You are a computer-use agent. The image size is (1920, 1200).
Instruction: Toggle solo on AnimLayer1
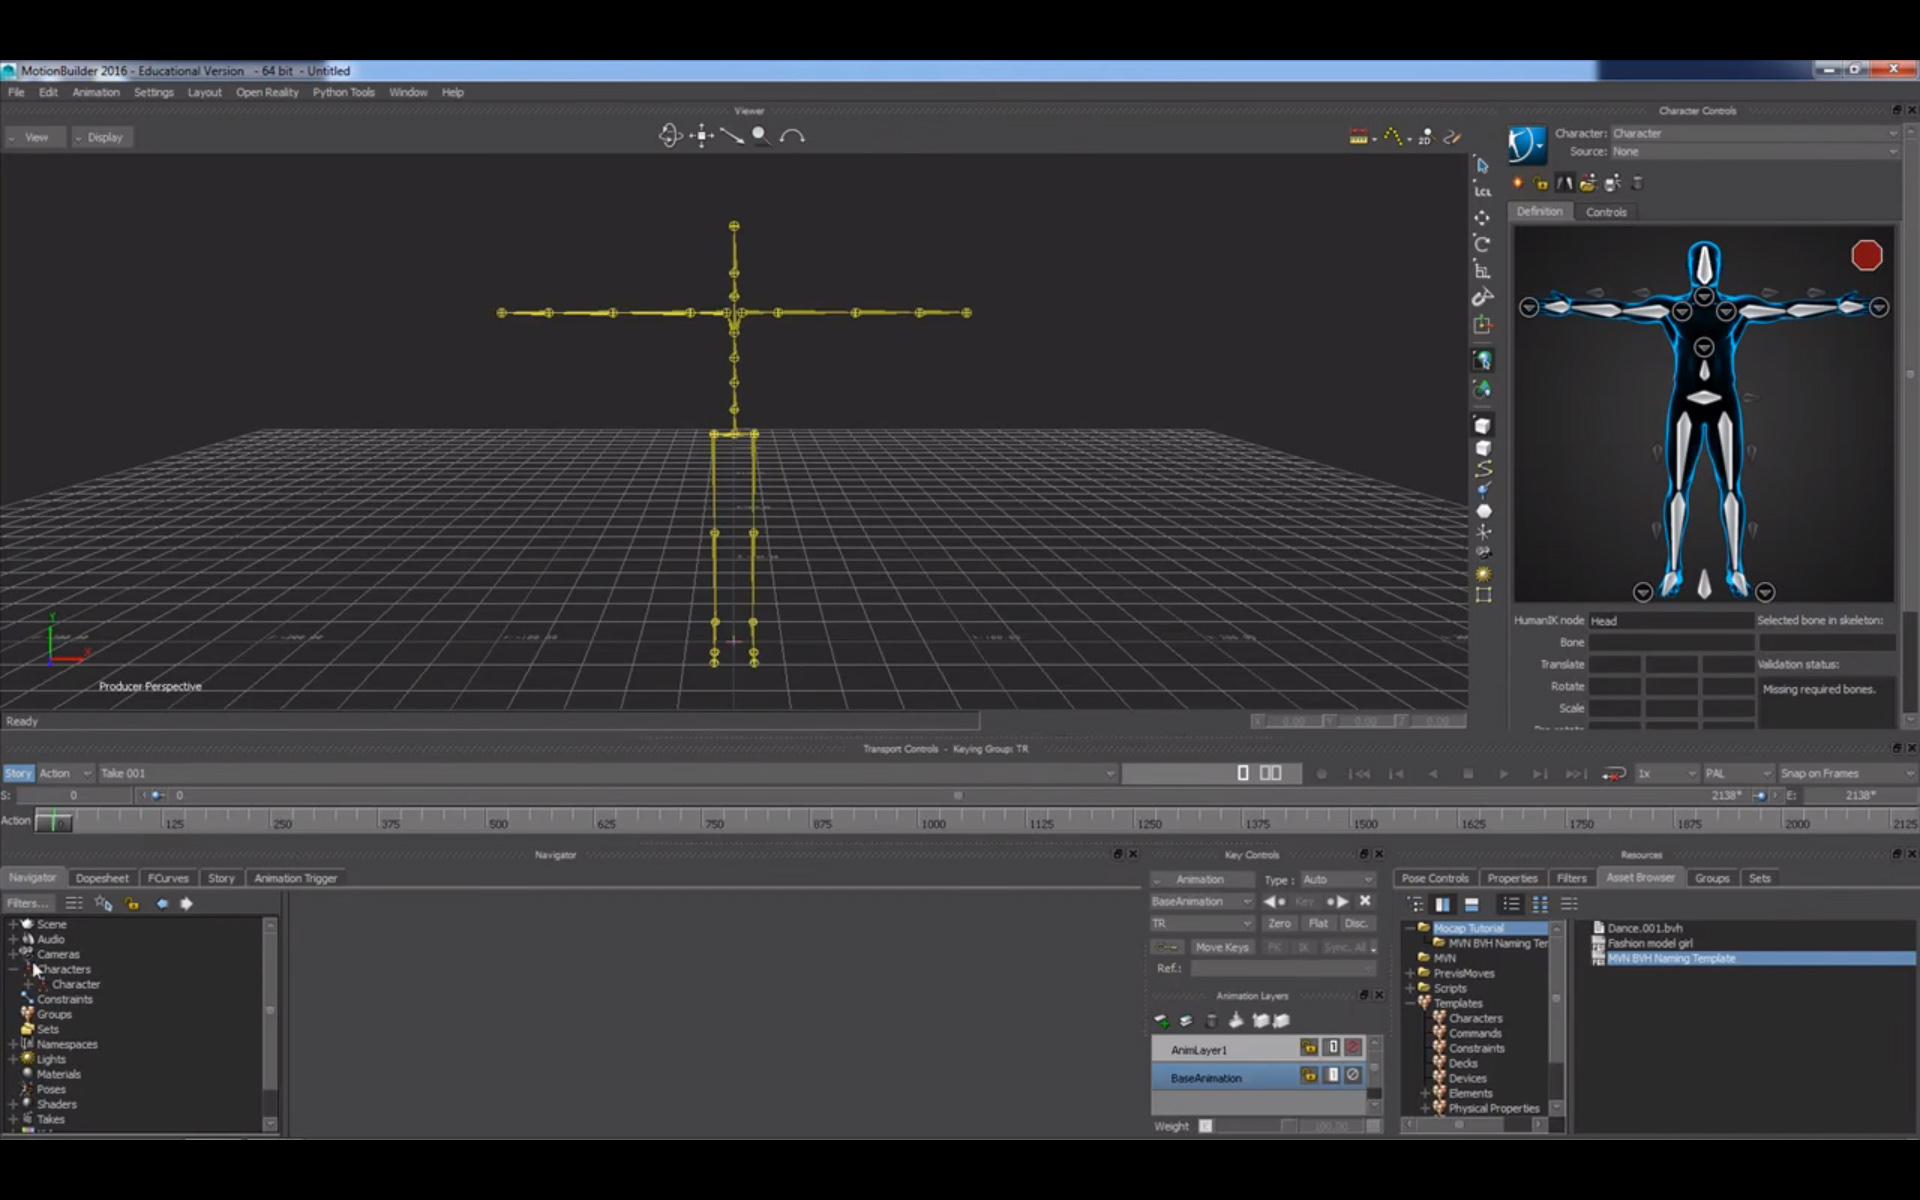1332,1048
